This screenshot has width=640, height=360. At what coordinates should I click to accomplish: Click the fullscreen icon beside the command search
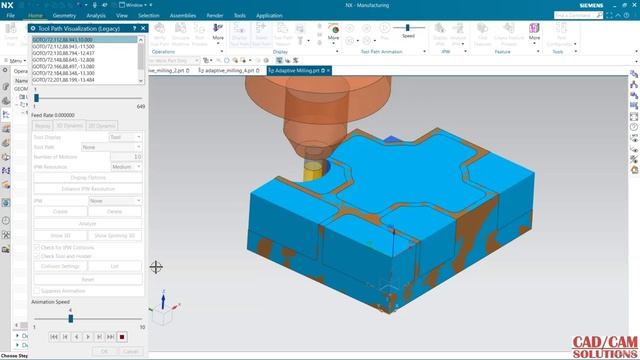click(609, 15)
